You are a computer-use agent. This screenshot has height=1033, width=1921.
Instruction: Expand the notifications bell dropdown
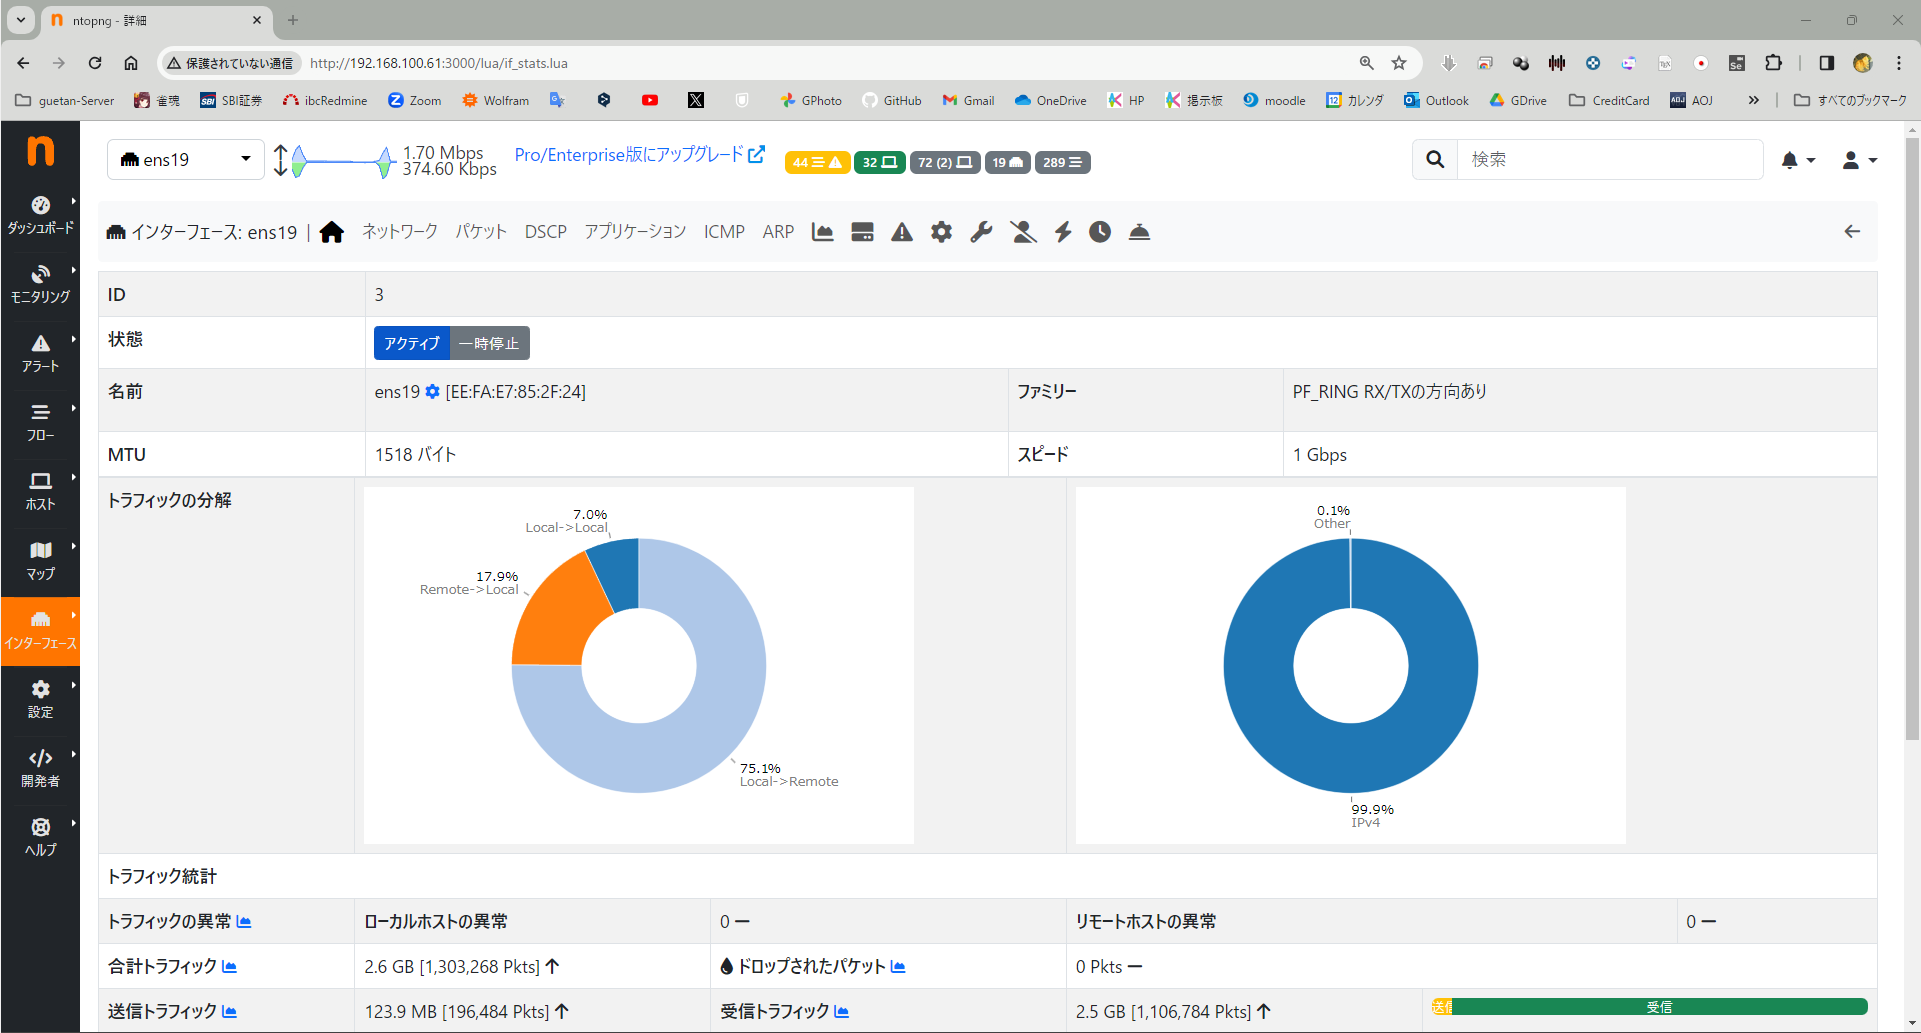[x=1797, y=160]
